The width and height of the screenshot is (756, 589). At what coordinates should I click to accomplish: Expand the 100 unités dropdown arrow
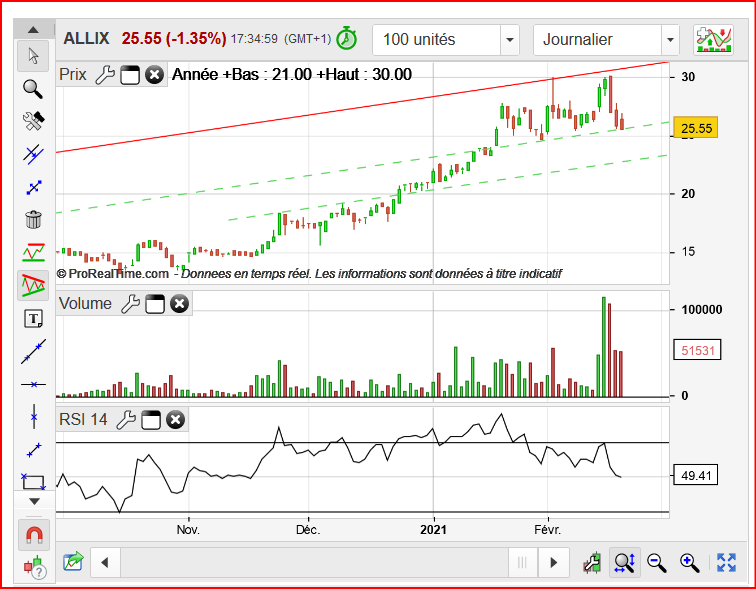point(510,40)
